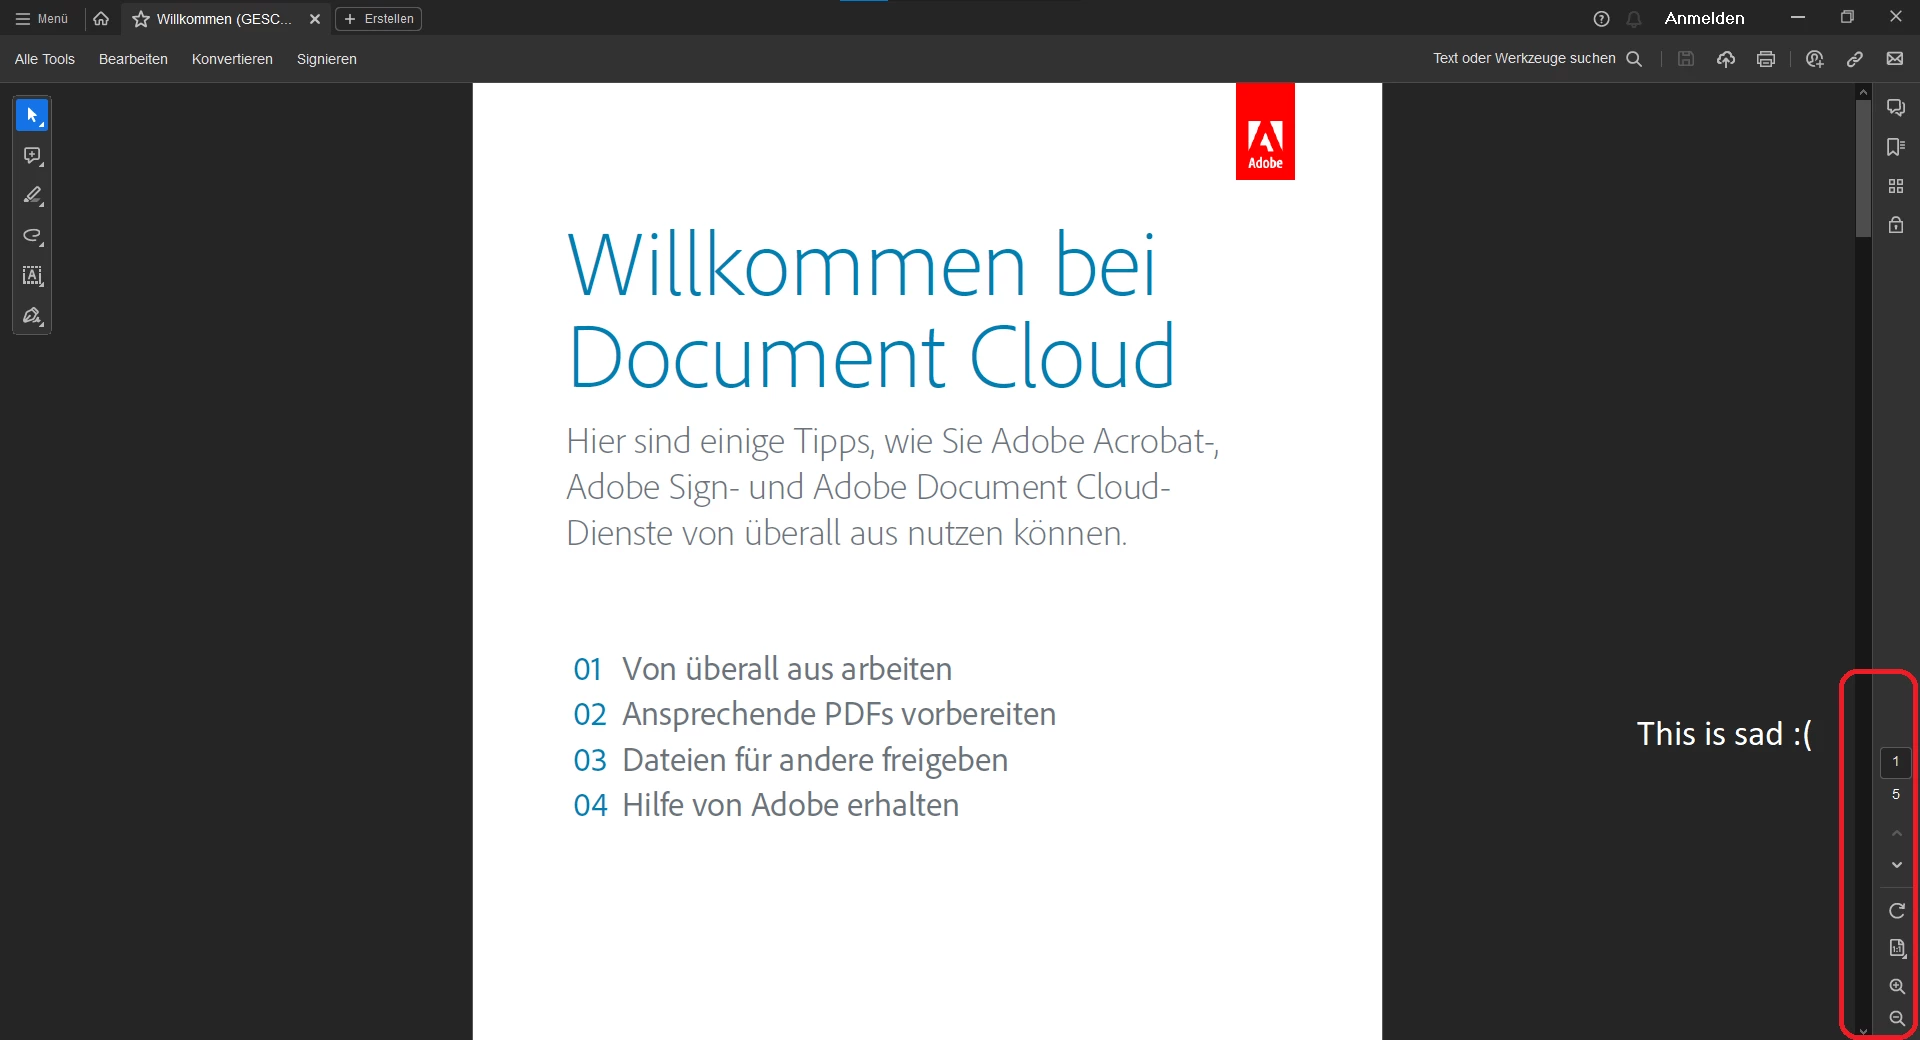Open the Konvertieren menu
The height and width of the screenshot is (1040, 1920).
232,59
